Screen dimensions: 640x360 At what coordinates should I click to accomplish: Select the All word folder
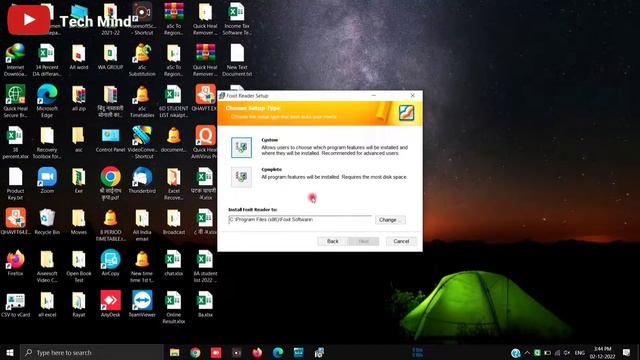tap(79, 57)
